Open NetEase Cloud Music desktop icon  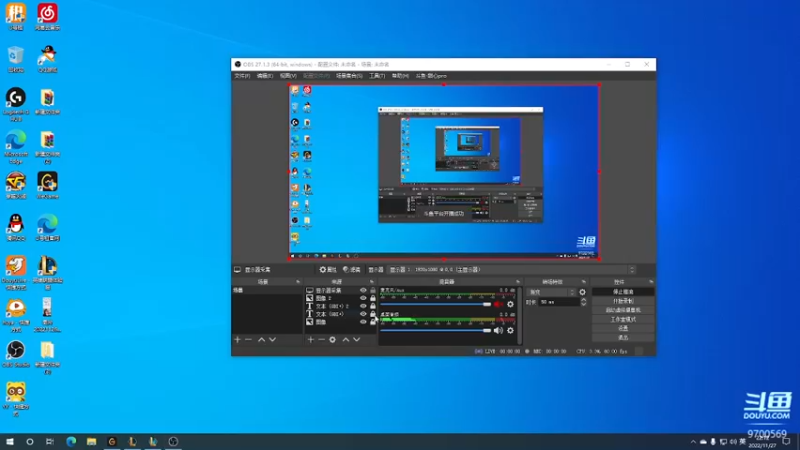[x=47, y=17]
